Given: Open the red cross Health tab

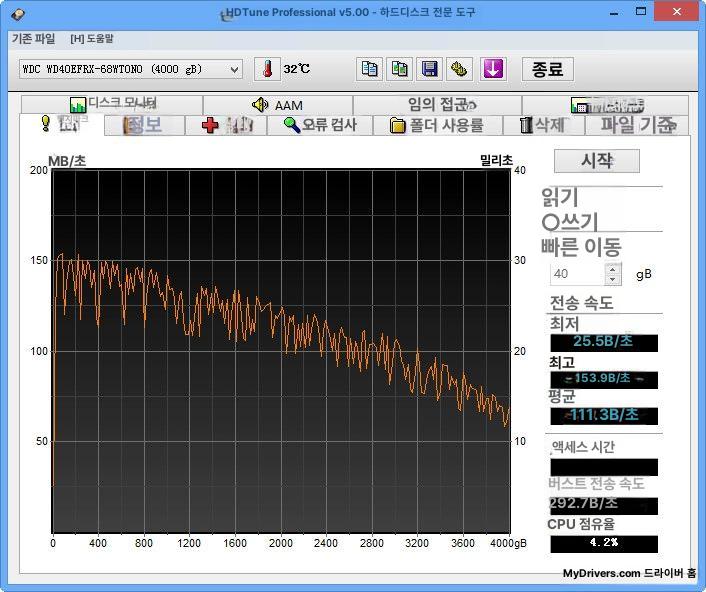Looking at the screenshot, I should click(227, 125).
